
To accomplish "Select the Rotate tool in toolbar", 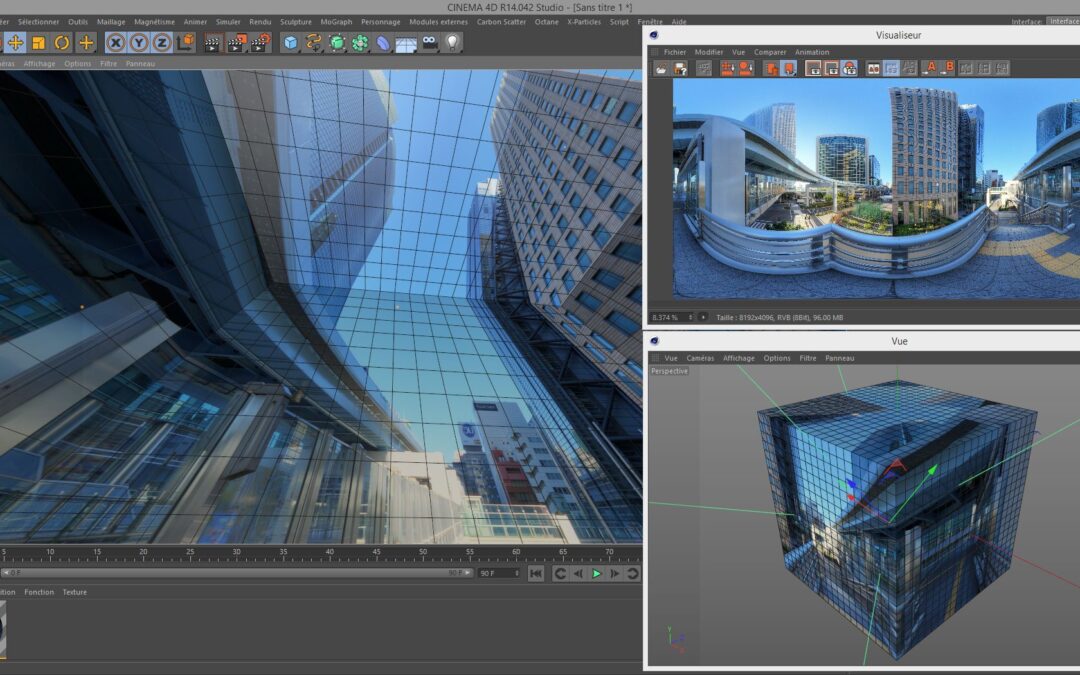I will click(62, 43).
